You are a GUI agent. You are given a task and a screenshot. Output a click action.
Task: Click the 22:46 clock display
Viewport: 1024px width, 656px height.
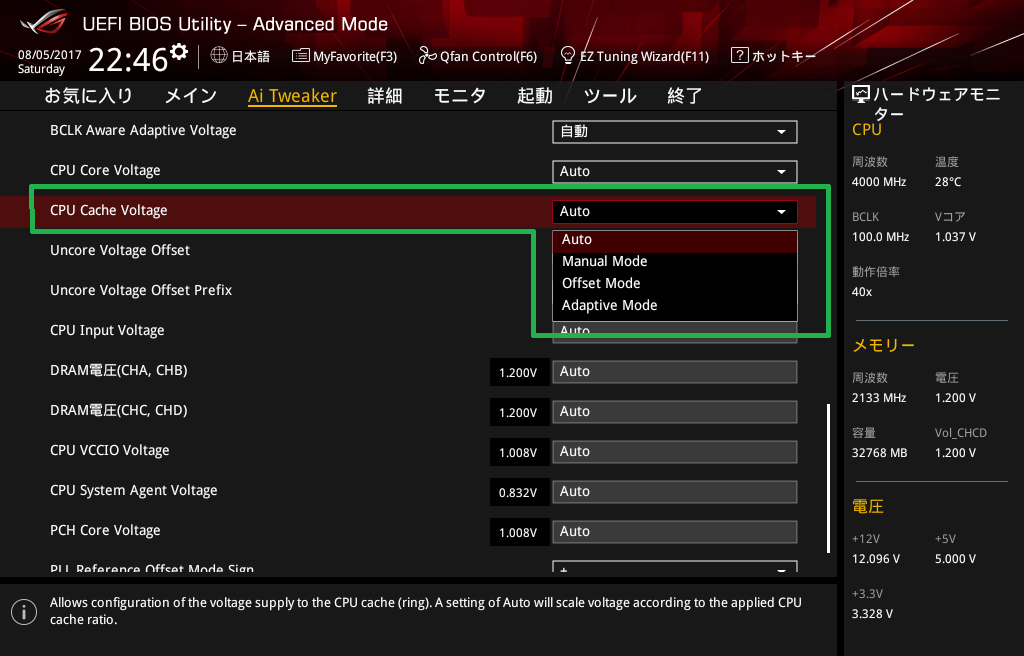coord(128,59)
